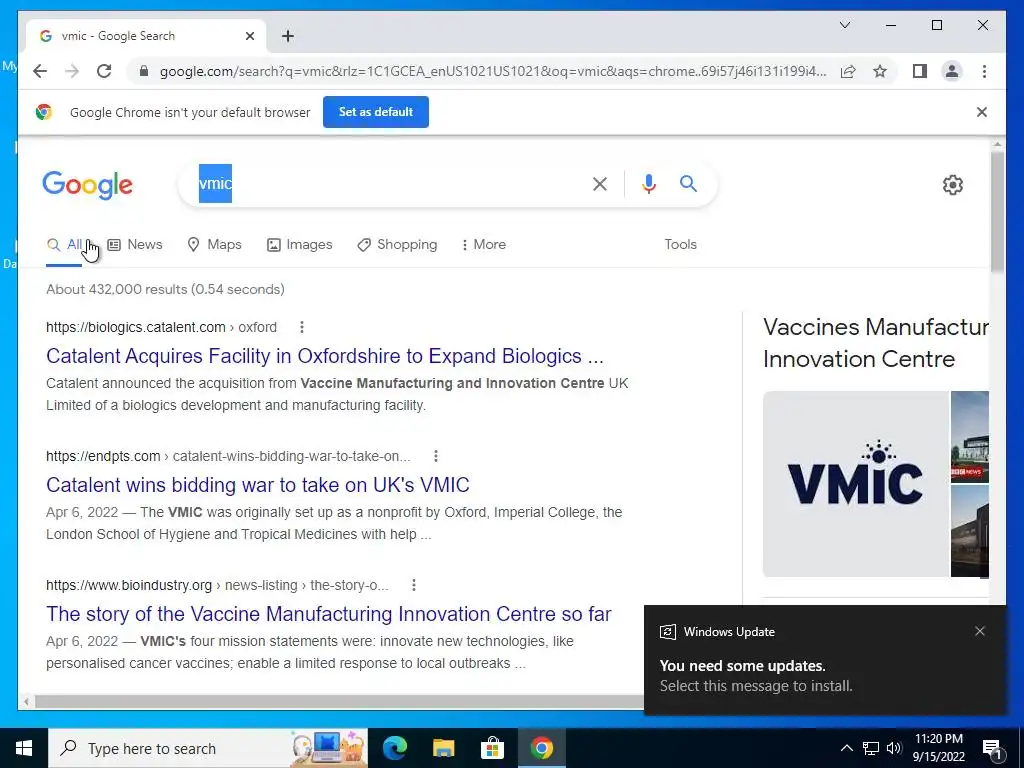Open the Chrome side panel
This screenshot has width=1024, height=768.
[x=920, y=71]
